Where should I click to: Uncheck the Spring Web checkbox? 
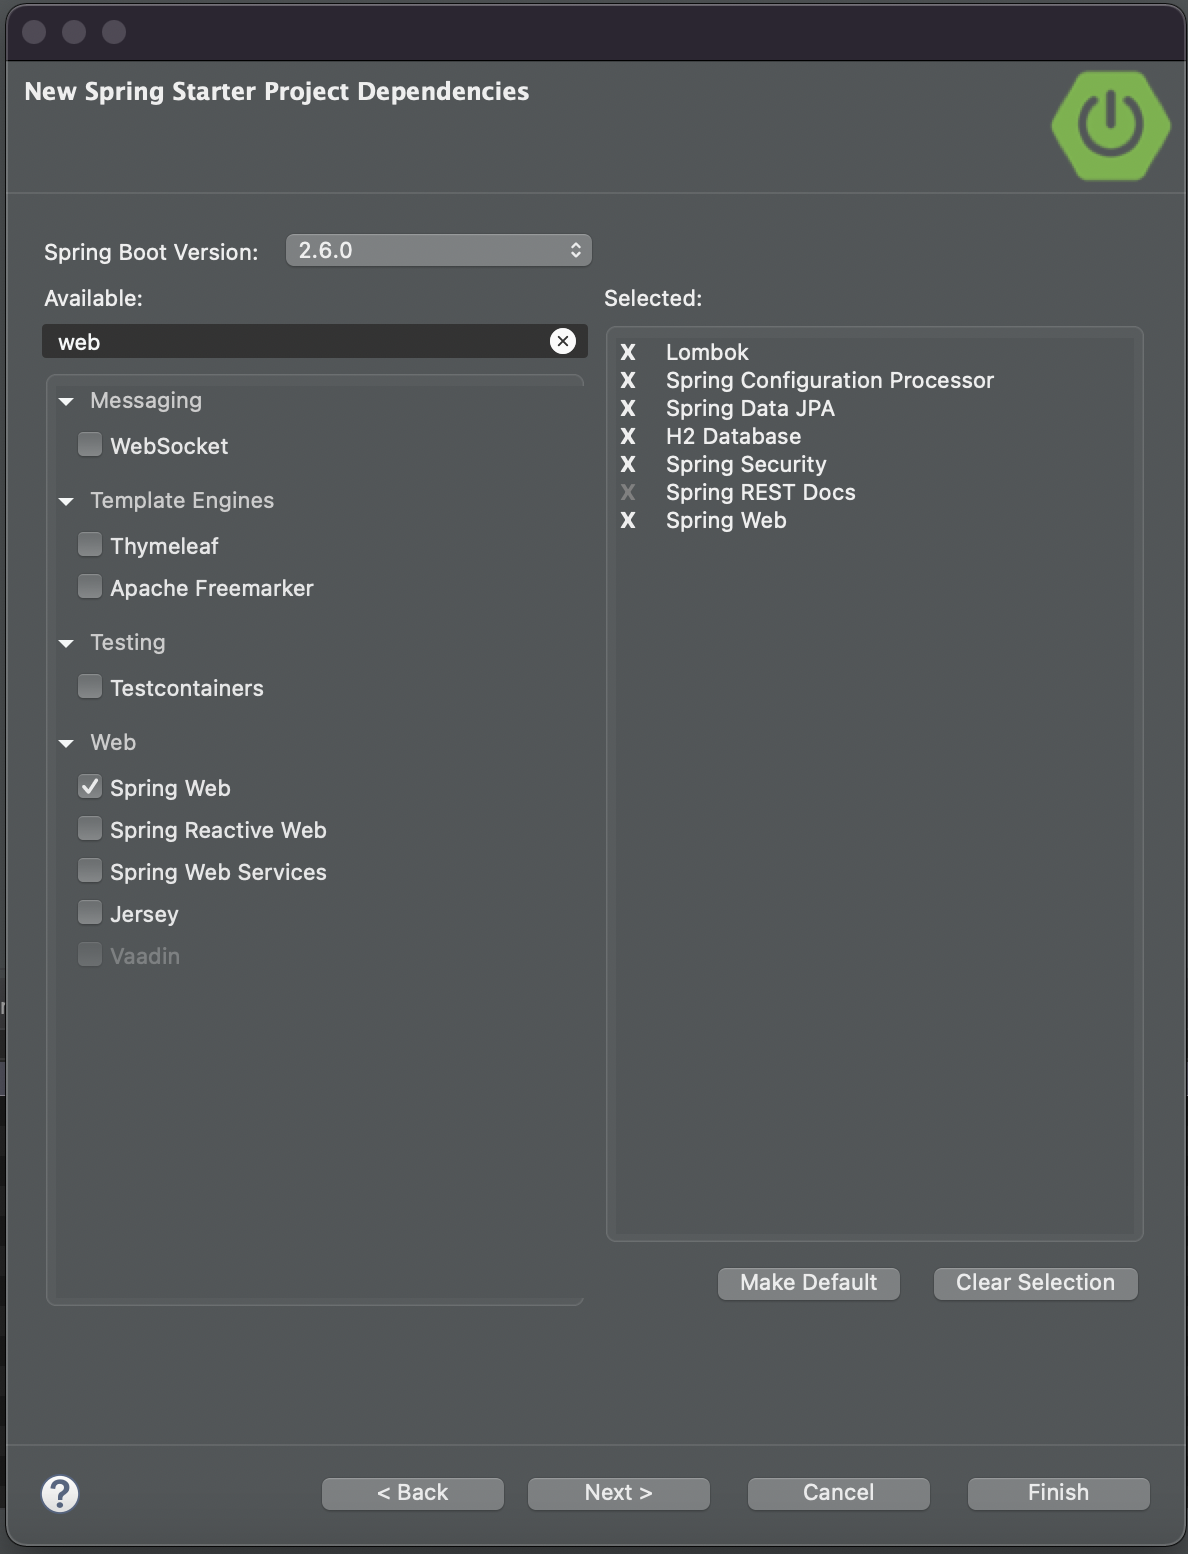tap(90, 786)
